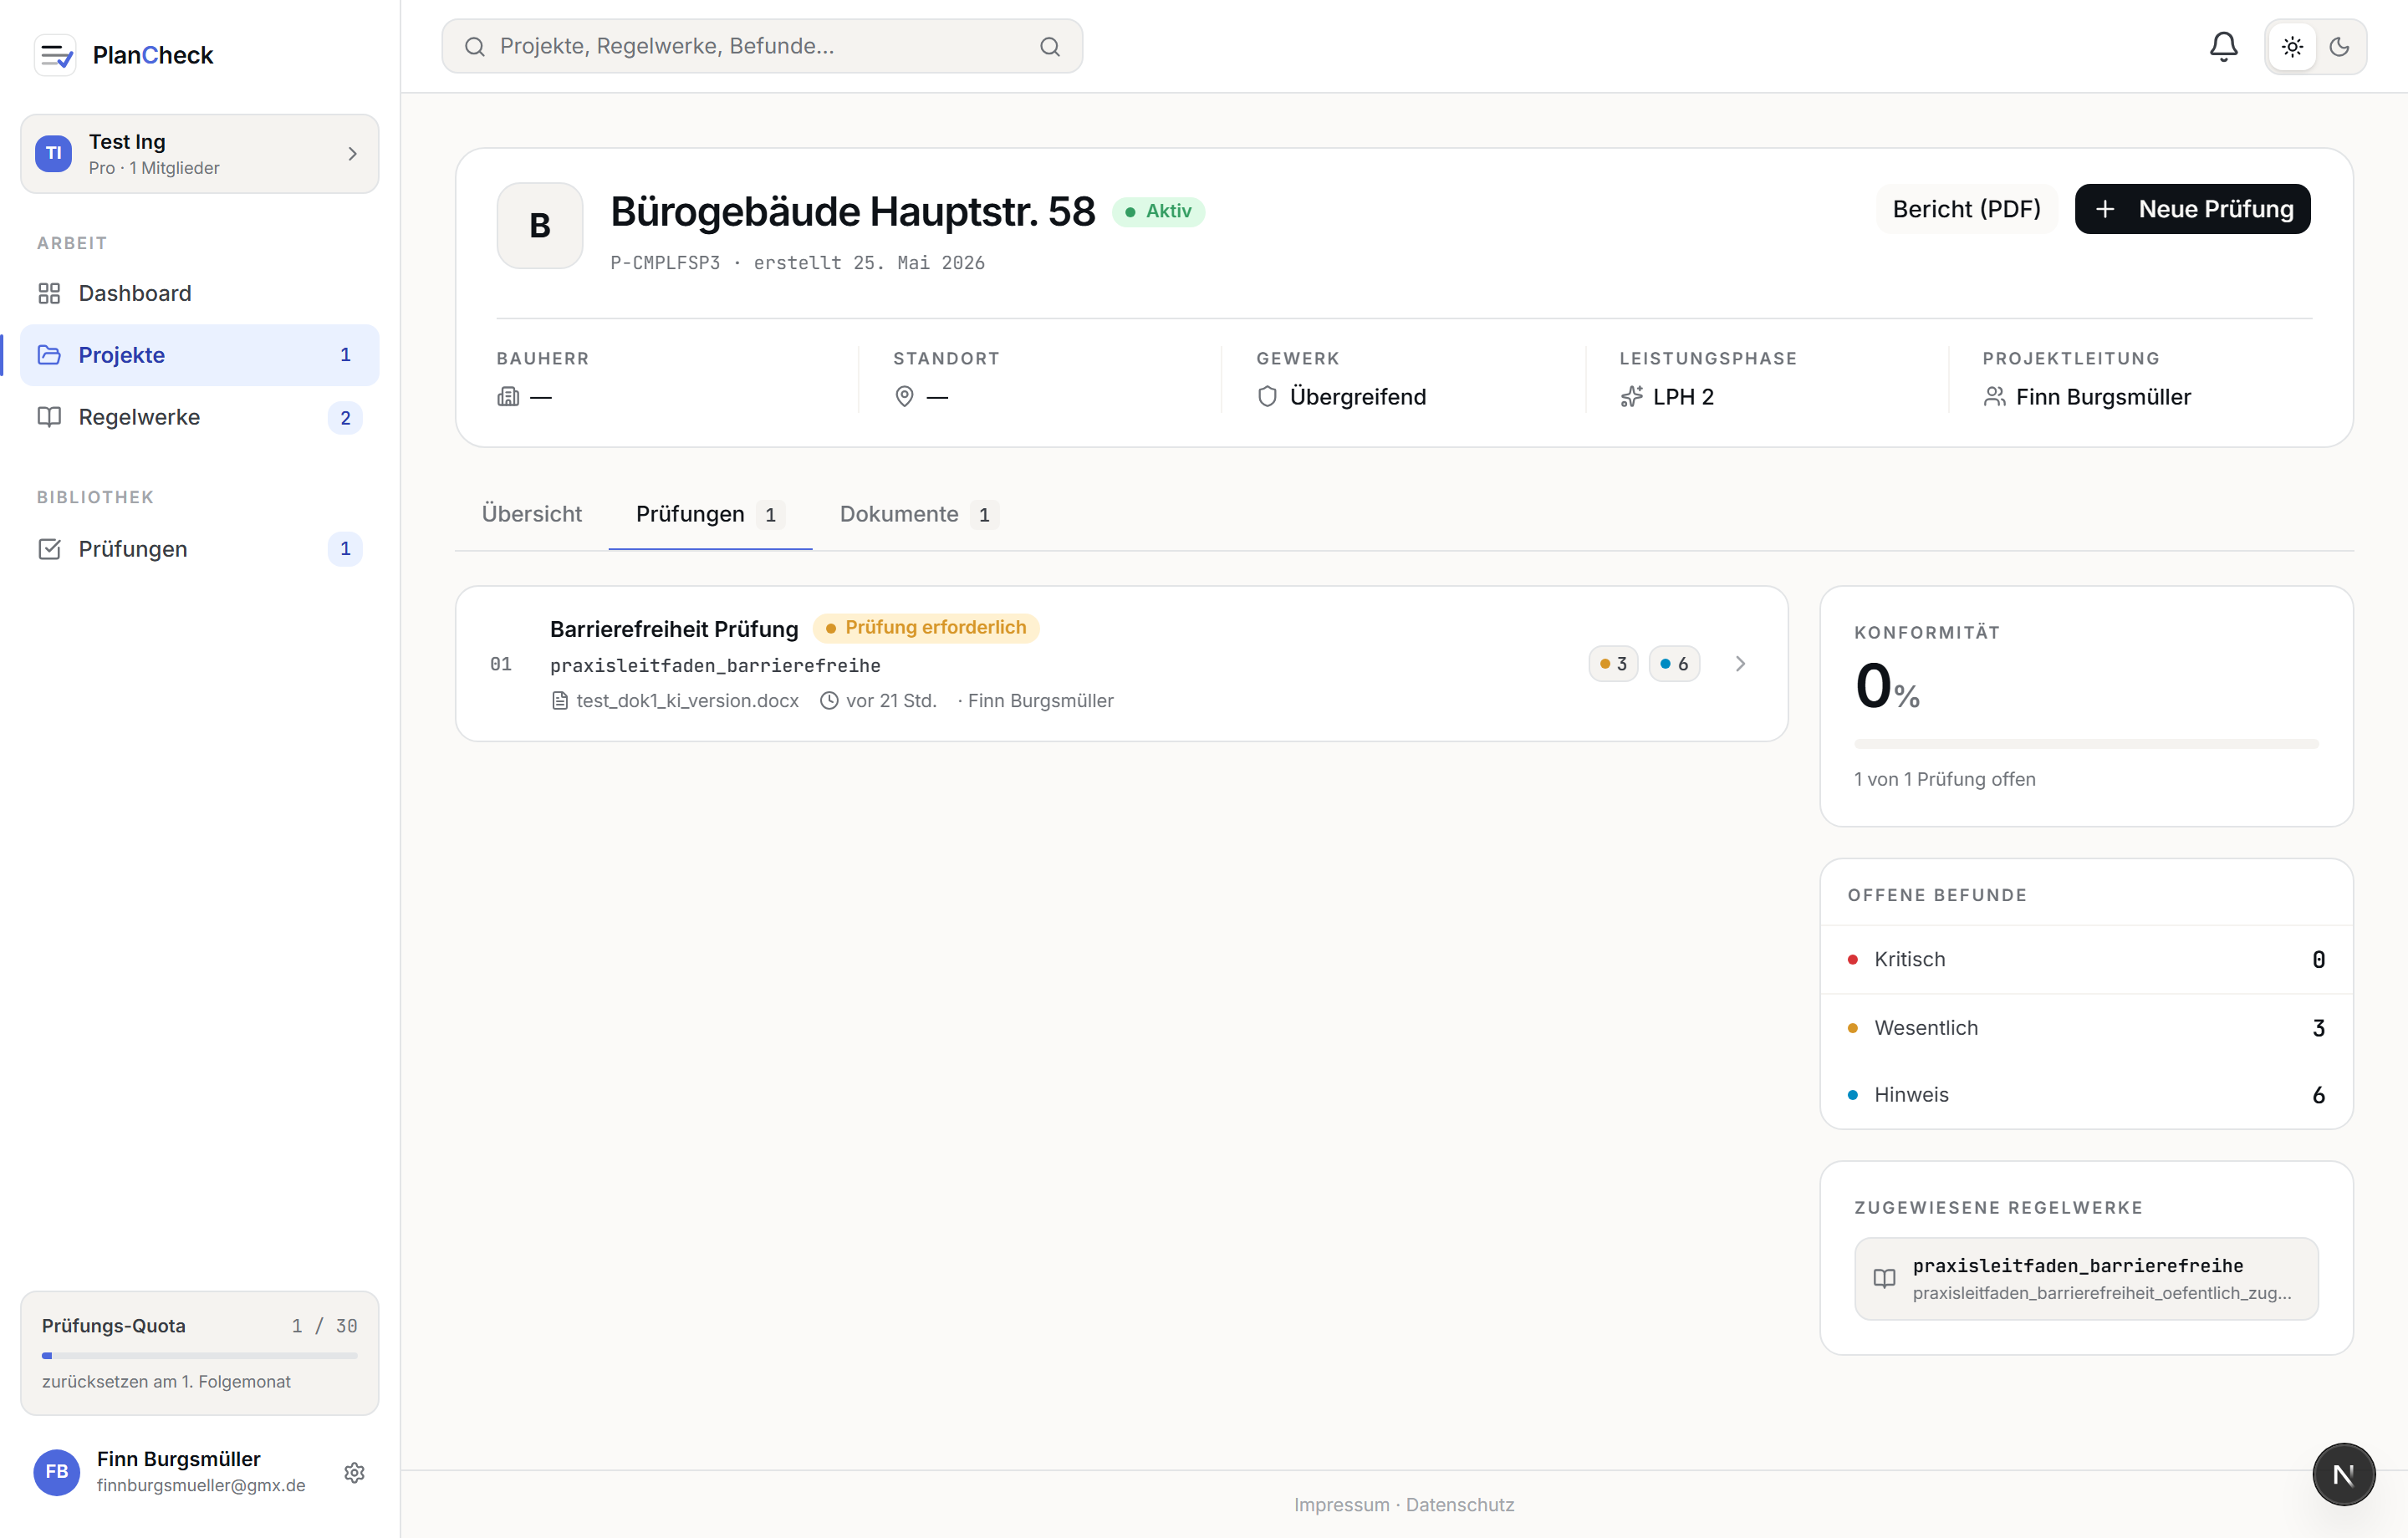Click the file name test_dok1_ki_version.docx
The height and width of the screenshot is (1538, 2408).
pos(687,701)
